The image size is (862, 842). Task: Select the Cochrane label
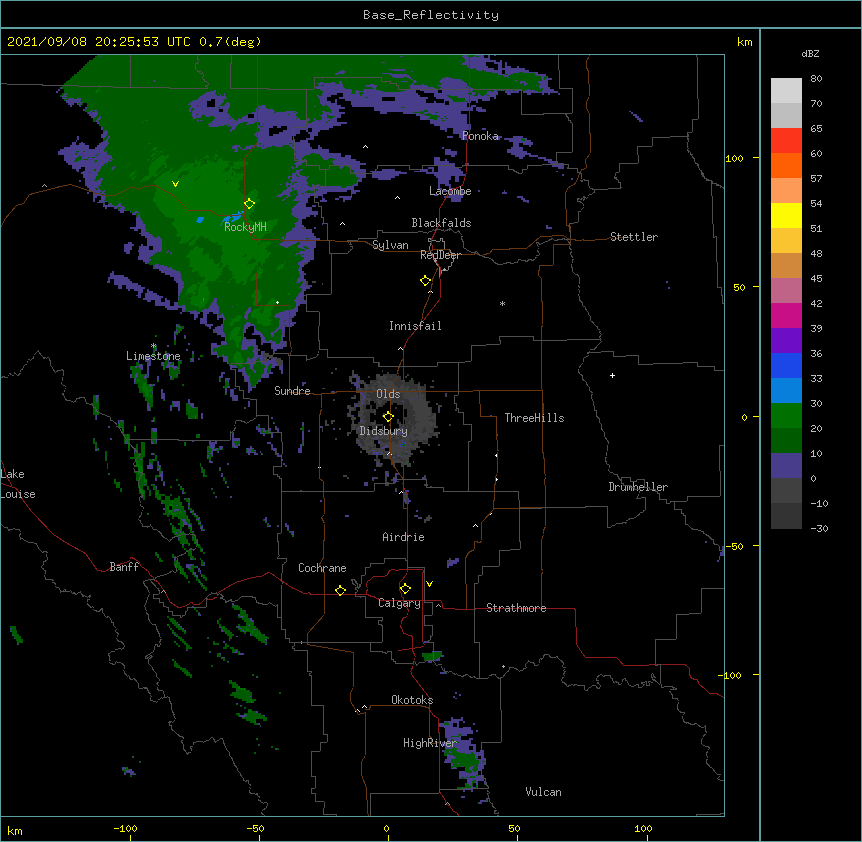click(x=322, y=568)
